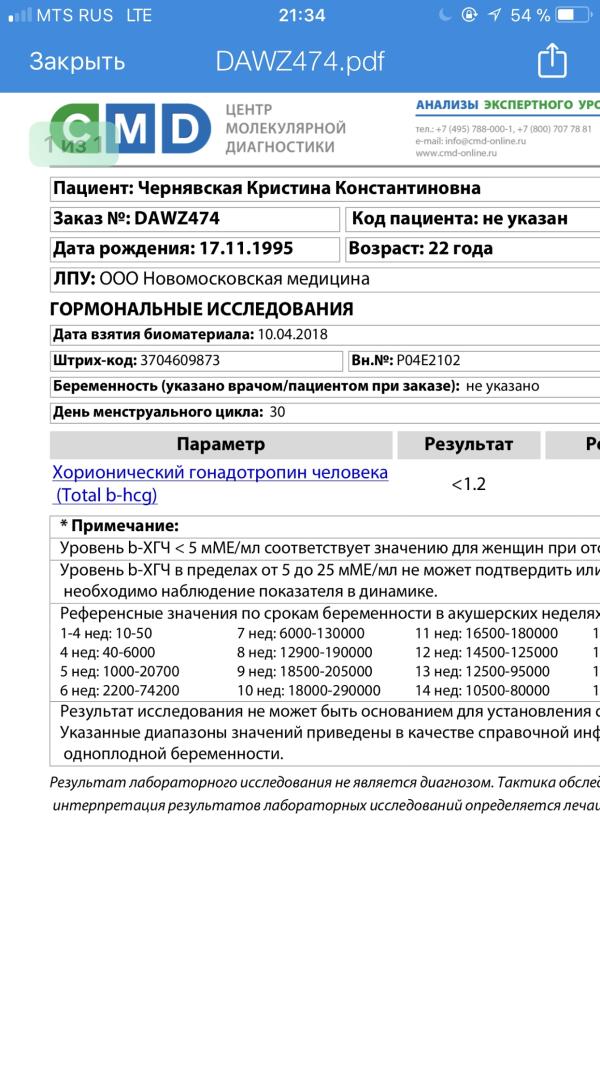Viewport: 600px width, 1066px height.
Task: Tap 'MTS RUS LTE' carrier label
Action: (94, 15)
